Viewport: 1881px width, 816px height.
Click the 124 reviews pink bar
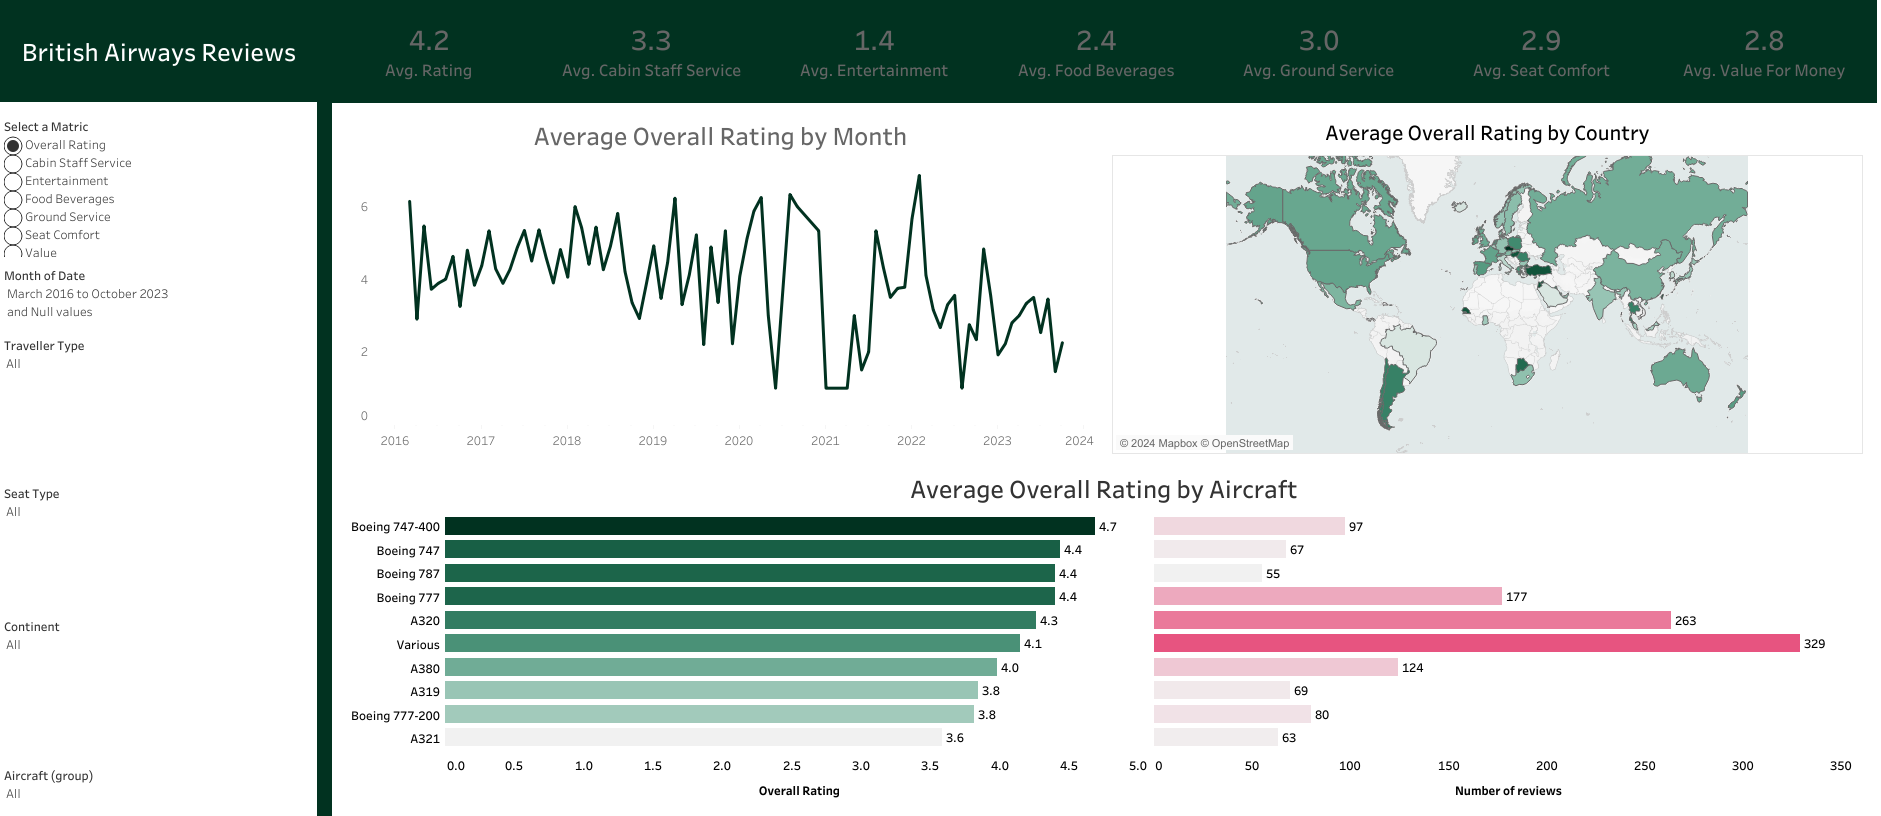(x=1276, y=667)
